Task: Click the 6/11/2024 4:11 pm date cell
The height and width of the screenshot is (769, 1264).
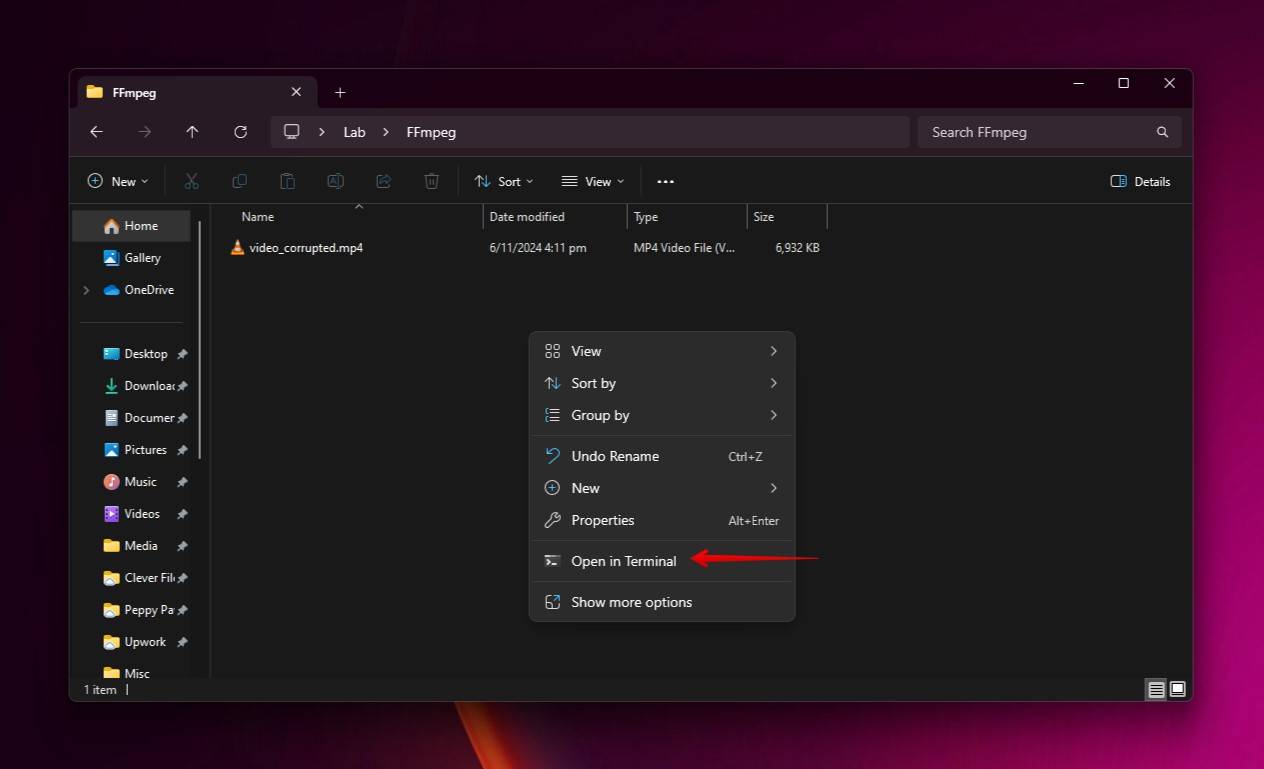Action: [538, 248]
